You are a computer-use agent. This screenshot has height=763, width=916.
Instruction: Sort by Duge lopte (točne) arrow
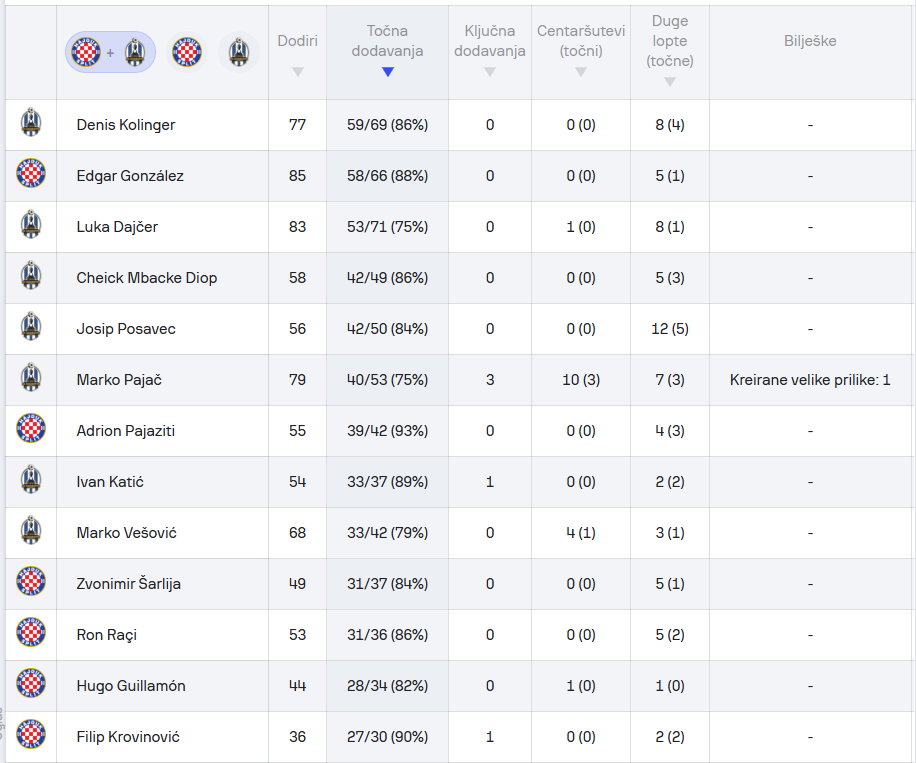[x=670, y=82]
